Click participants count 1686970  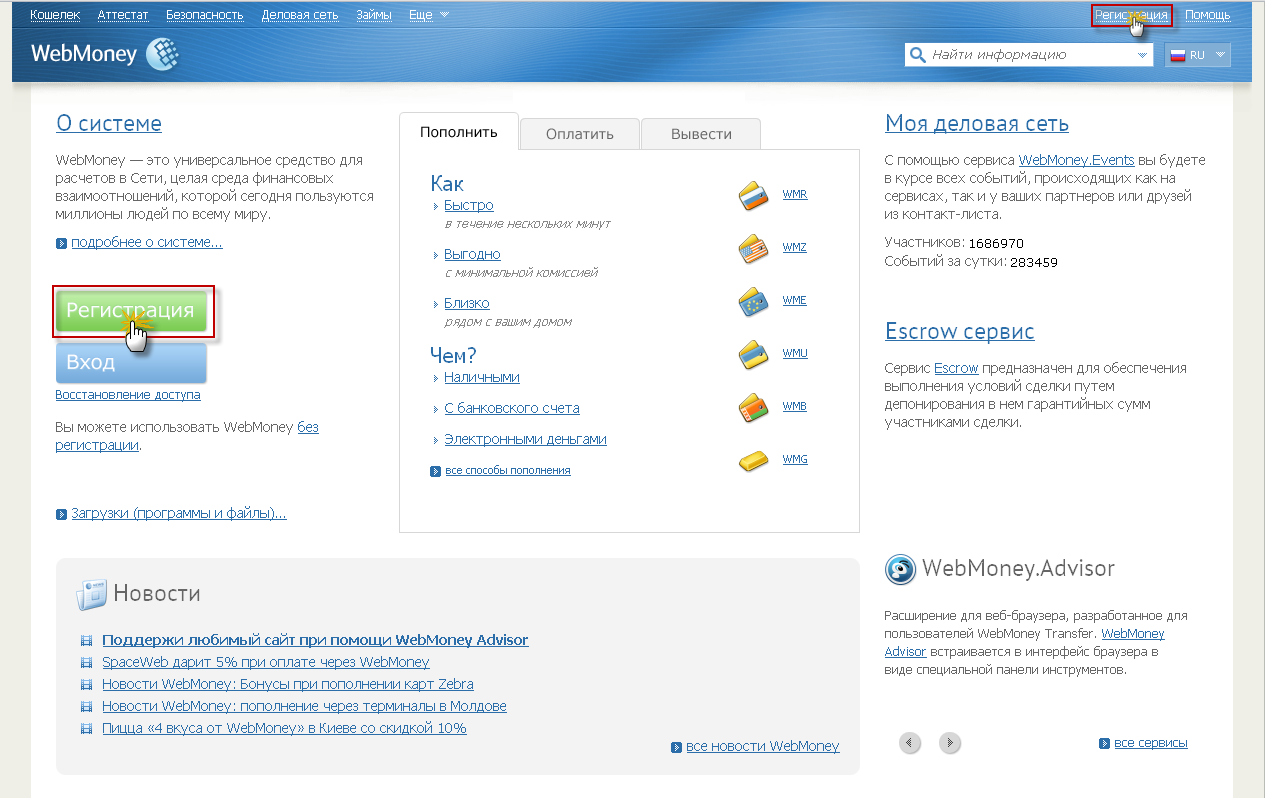click(x=996, y=243)
